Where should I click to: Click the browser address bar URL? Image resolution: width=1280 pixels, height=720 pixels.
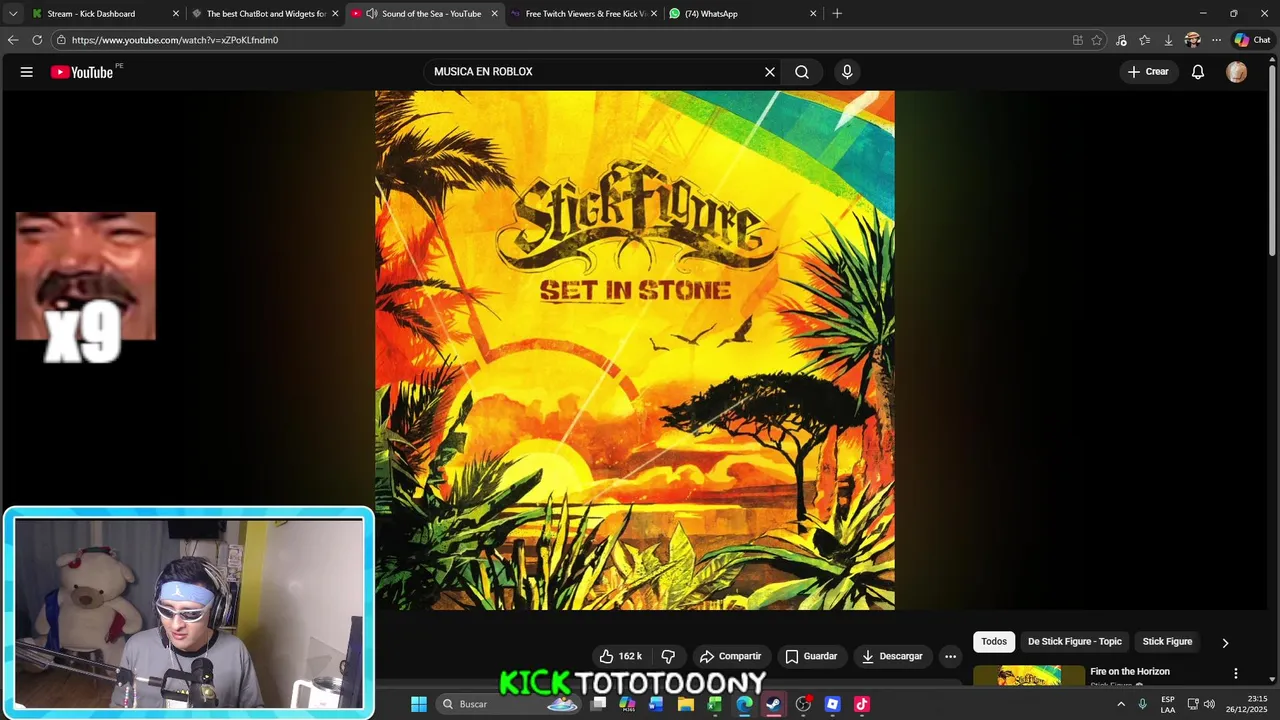pyautogui.click(x=175, y=40)
